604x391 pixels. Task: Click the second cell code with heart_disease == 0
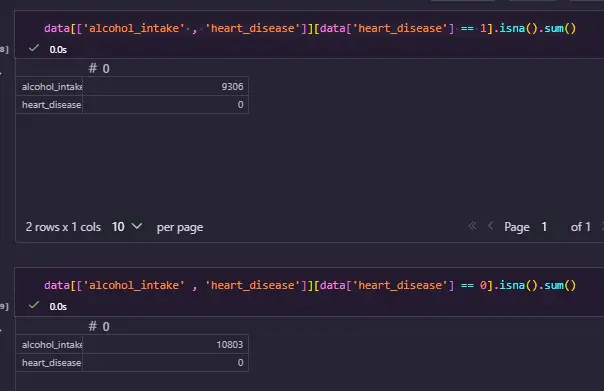[x=310, y=285]
